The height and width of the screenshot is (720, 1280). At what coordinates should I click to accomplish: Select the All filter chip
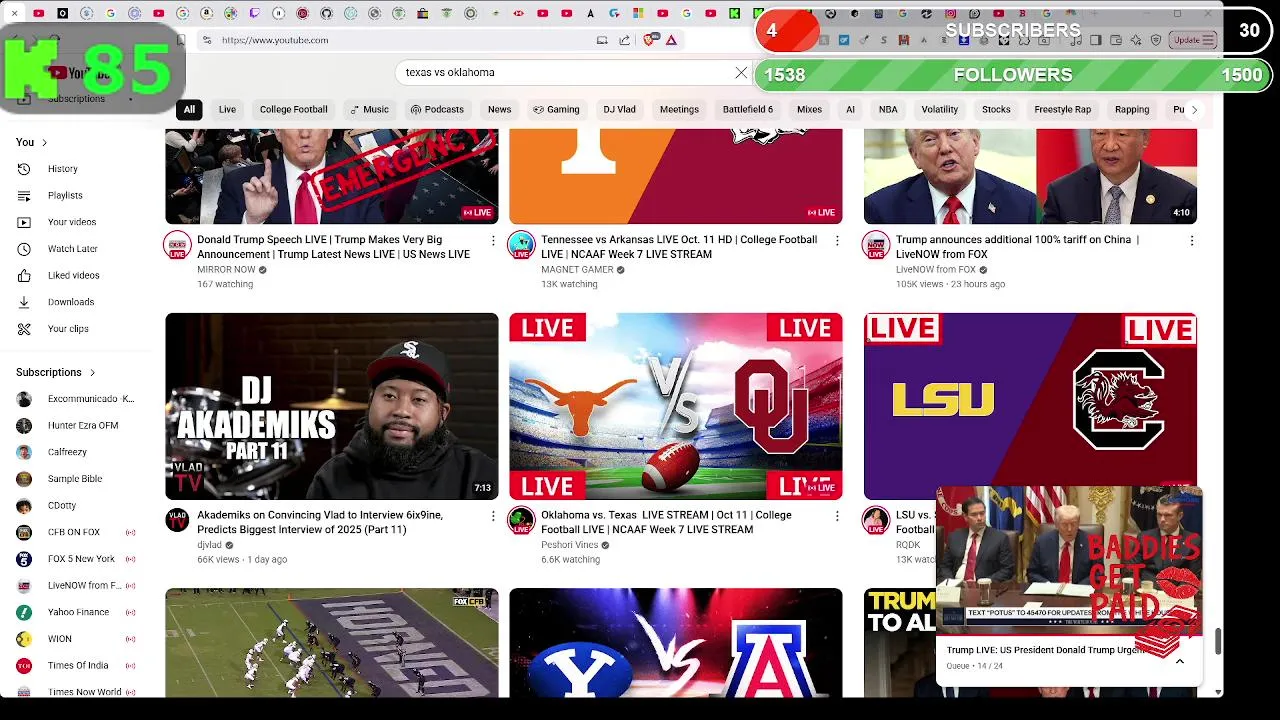[189, 110]
